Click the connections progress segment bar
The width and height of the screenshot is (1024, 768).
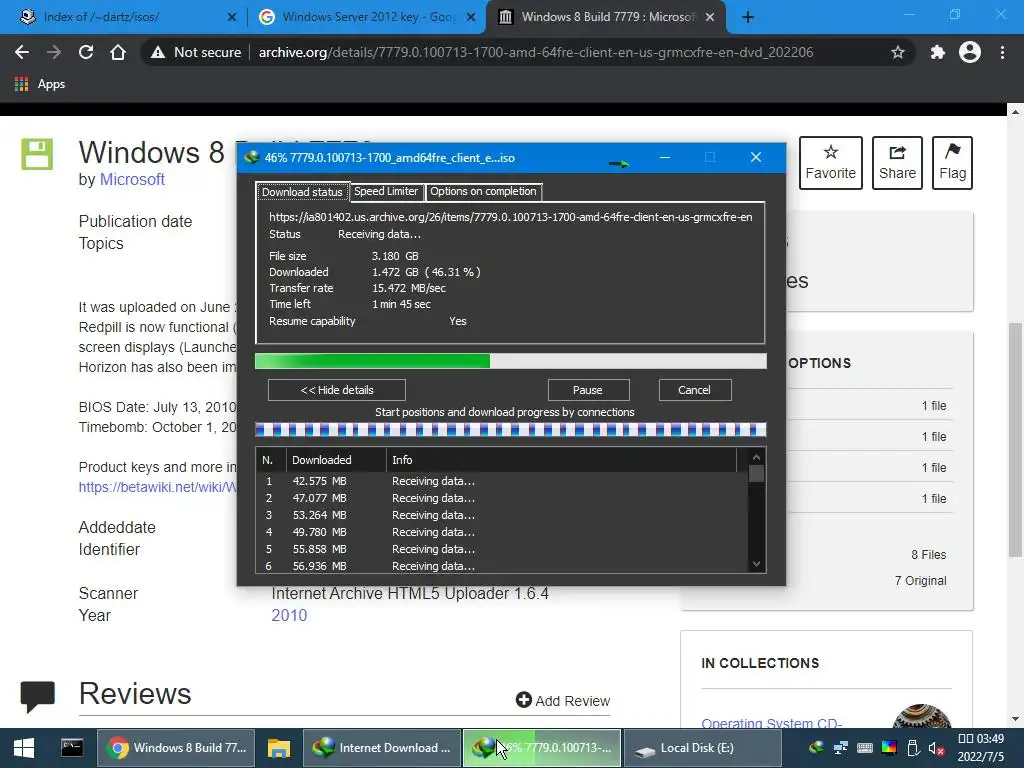pyautogui.click(x=510, y=430)
